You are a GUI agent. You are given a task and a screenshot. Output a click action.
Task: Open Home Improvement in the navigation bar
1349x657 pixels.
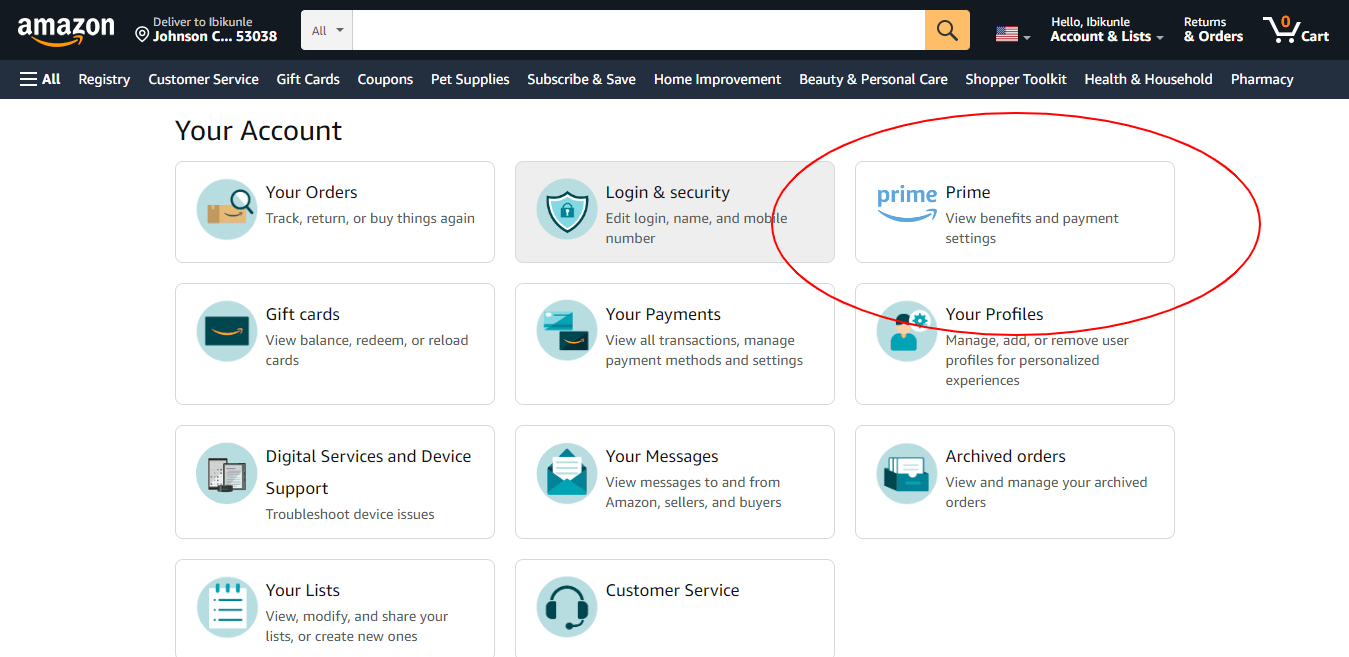[717, 79]
